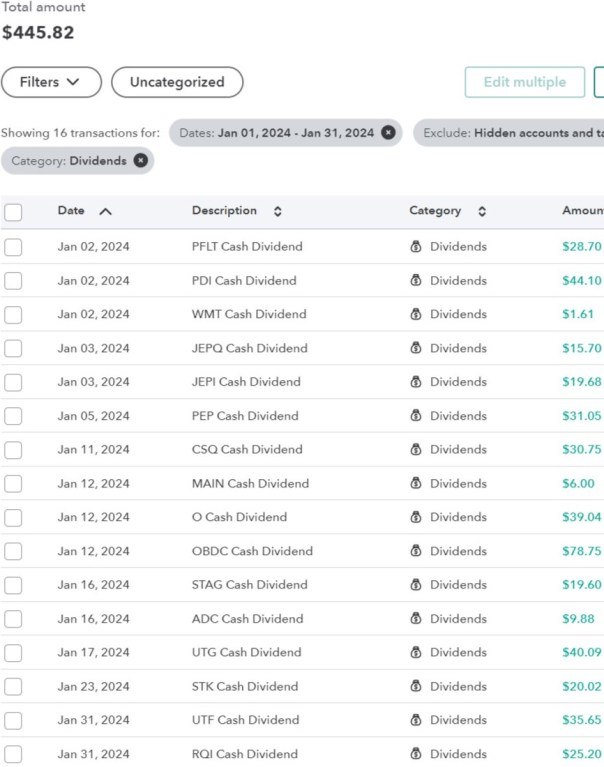
Task: Click dividend category icon for WMT row
Action: click(x=416, y=314)
